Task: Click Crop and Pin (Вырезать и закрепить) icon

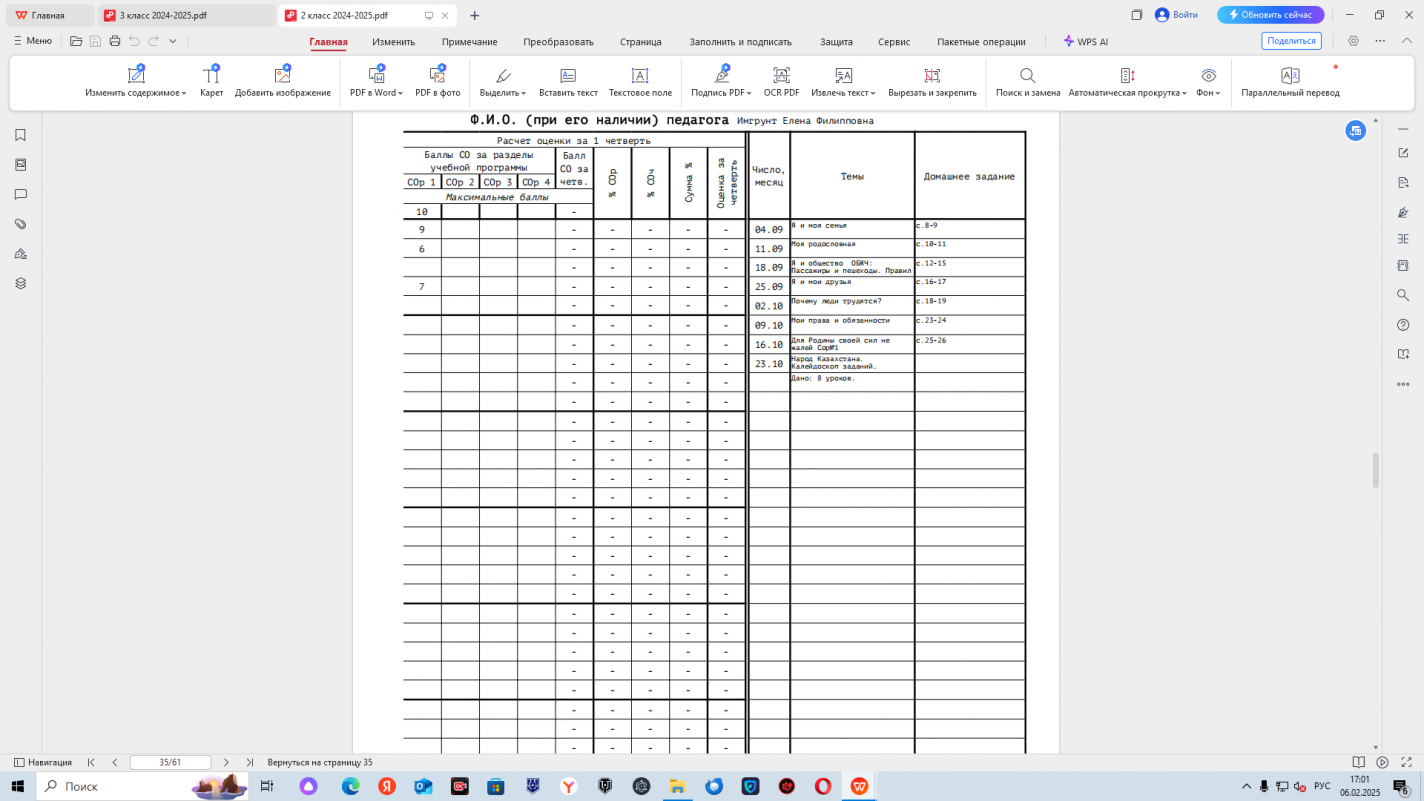Action: coord(932,76)
